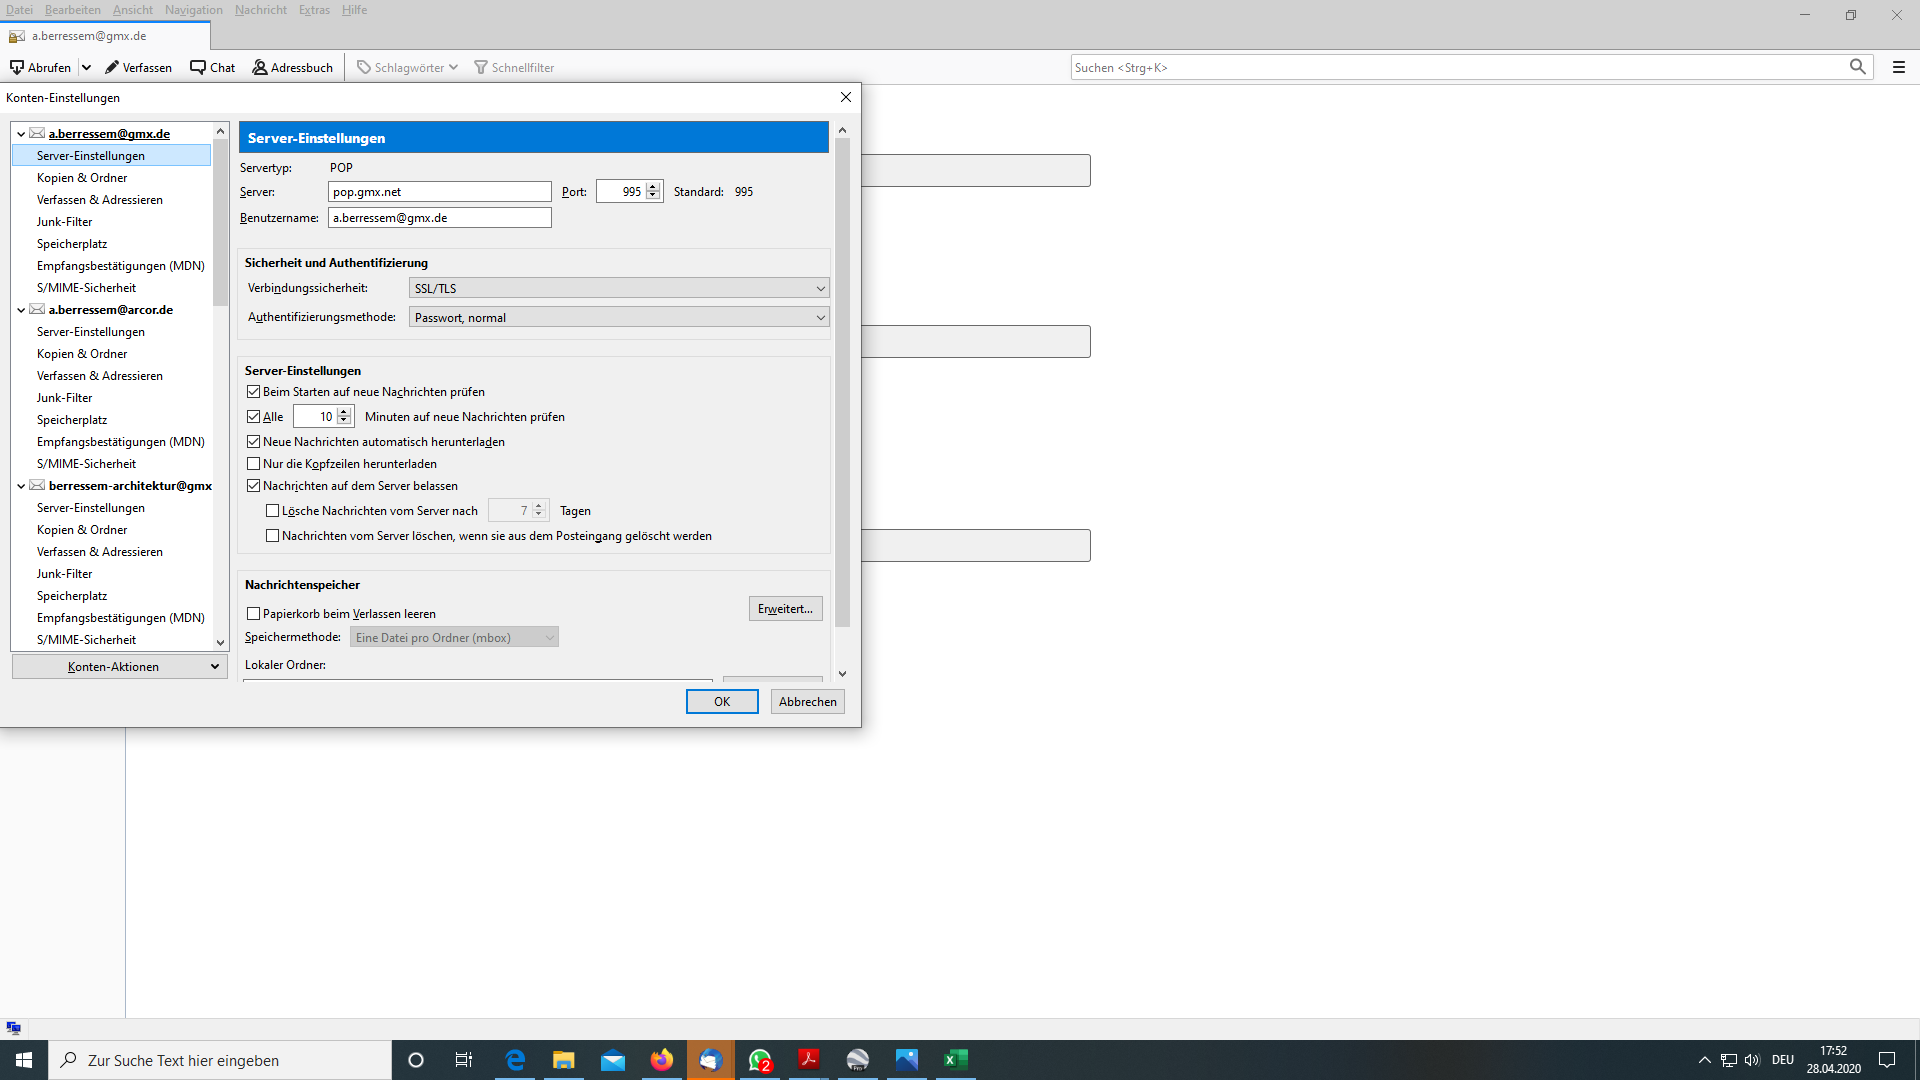Click the Erweitert... button
Viewport: 1920px width, 1080px height.
pyautogui.click(x=786, y=609)
